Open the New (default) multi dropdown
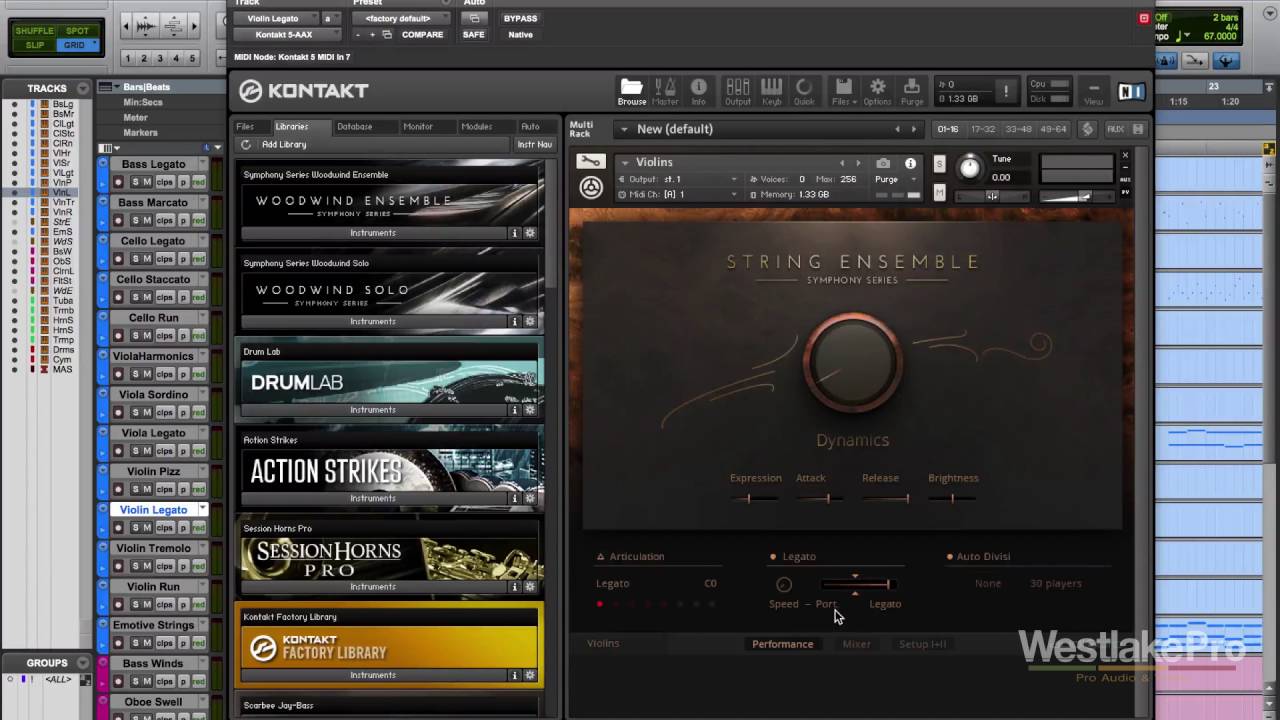Image resolution: width=1280 pixels, height=720 pixels. tap(766, 129)
